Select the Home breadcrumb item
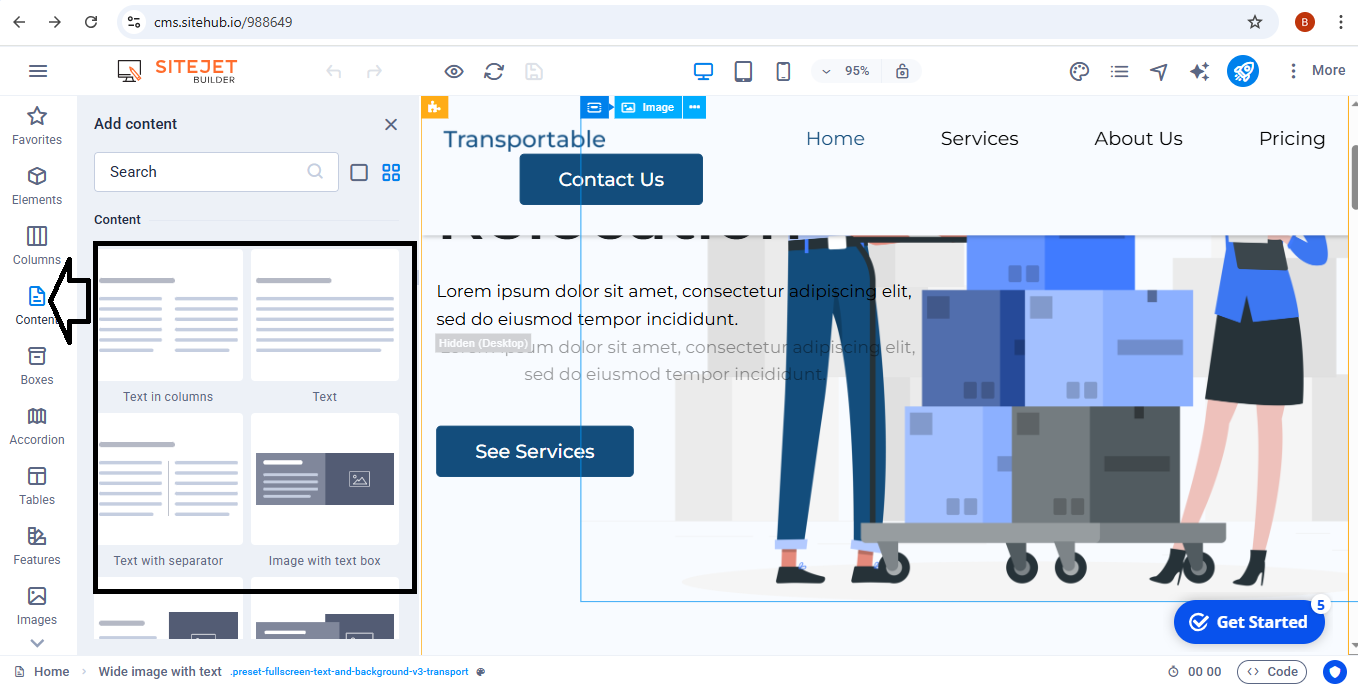This screenshot has height=685, width=1358. pos(51,672)
